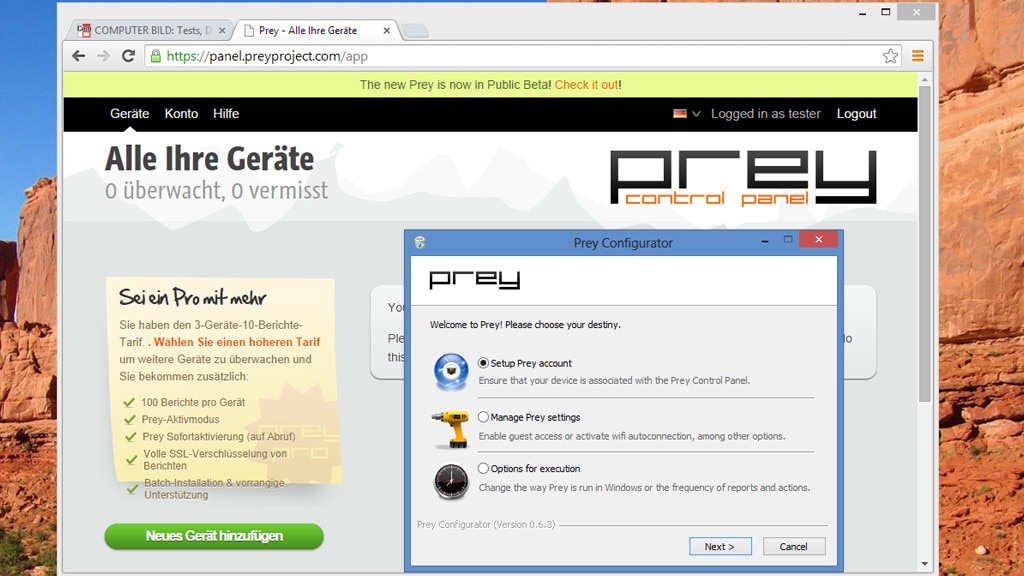The image size is (1024, 576).
Task: Click the blue globe Setup account icon
Action: [451, 372]
